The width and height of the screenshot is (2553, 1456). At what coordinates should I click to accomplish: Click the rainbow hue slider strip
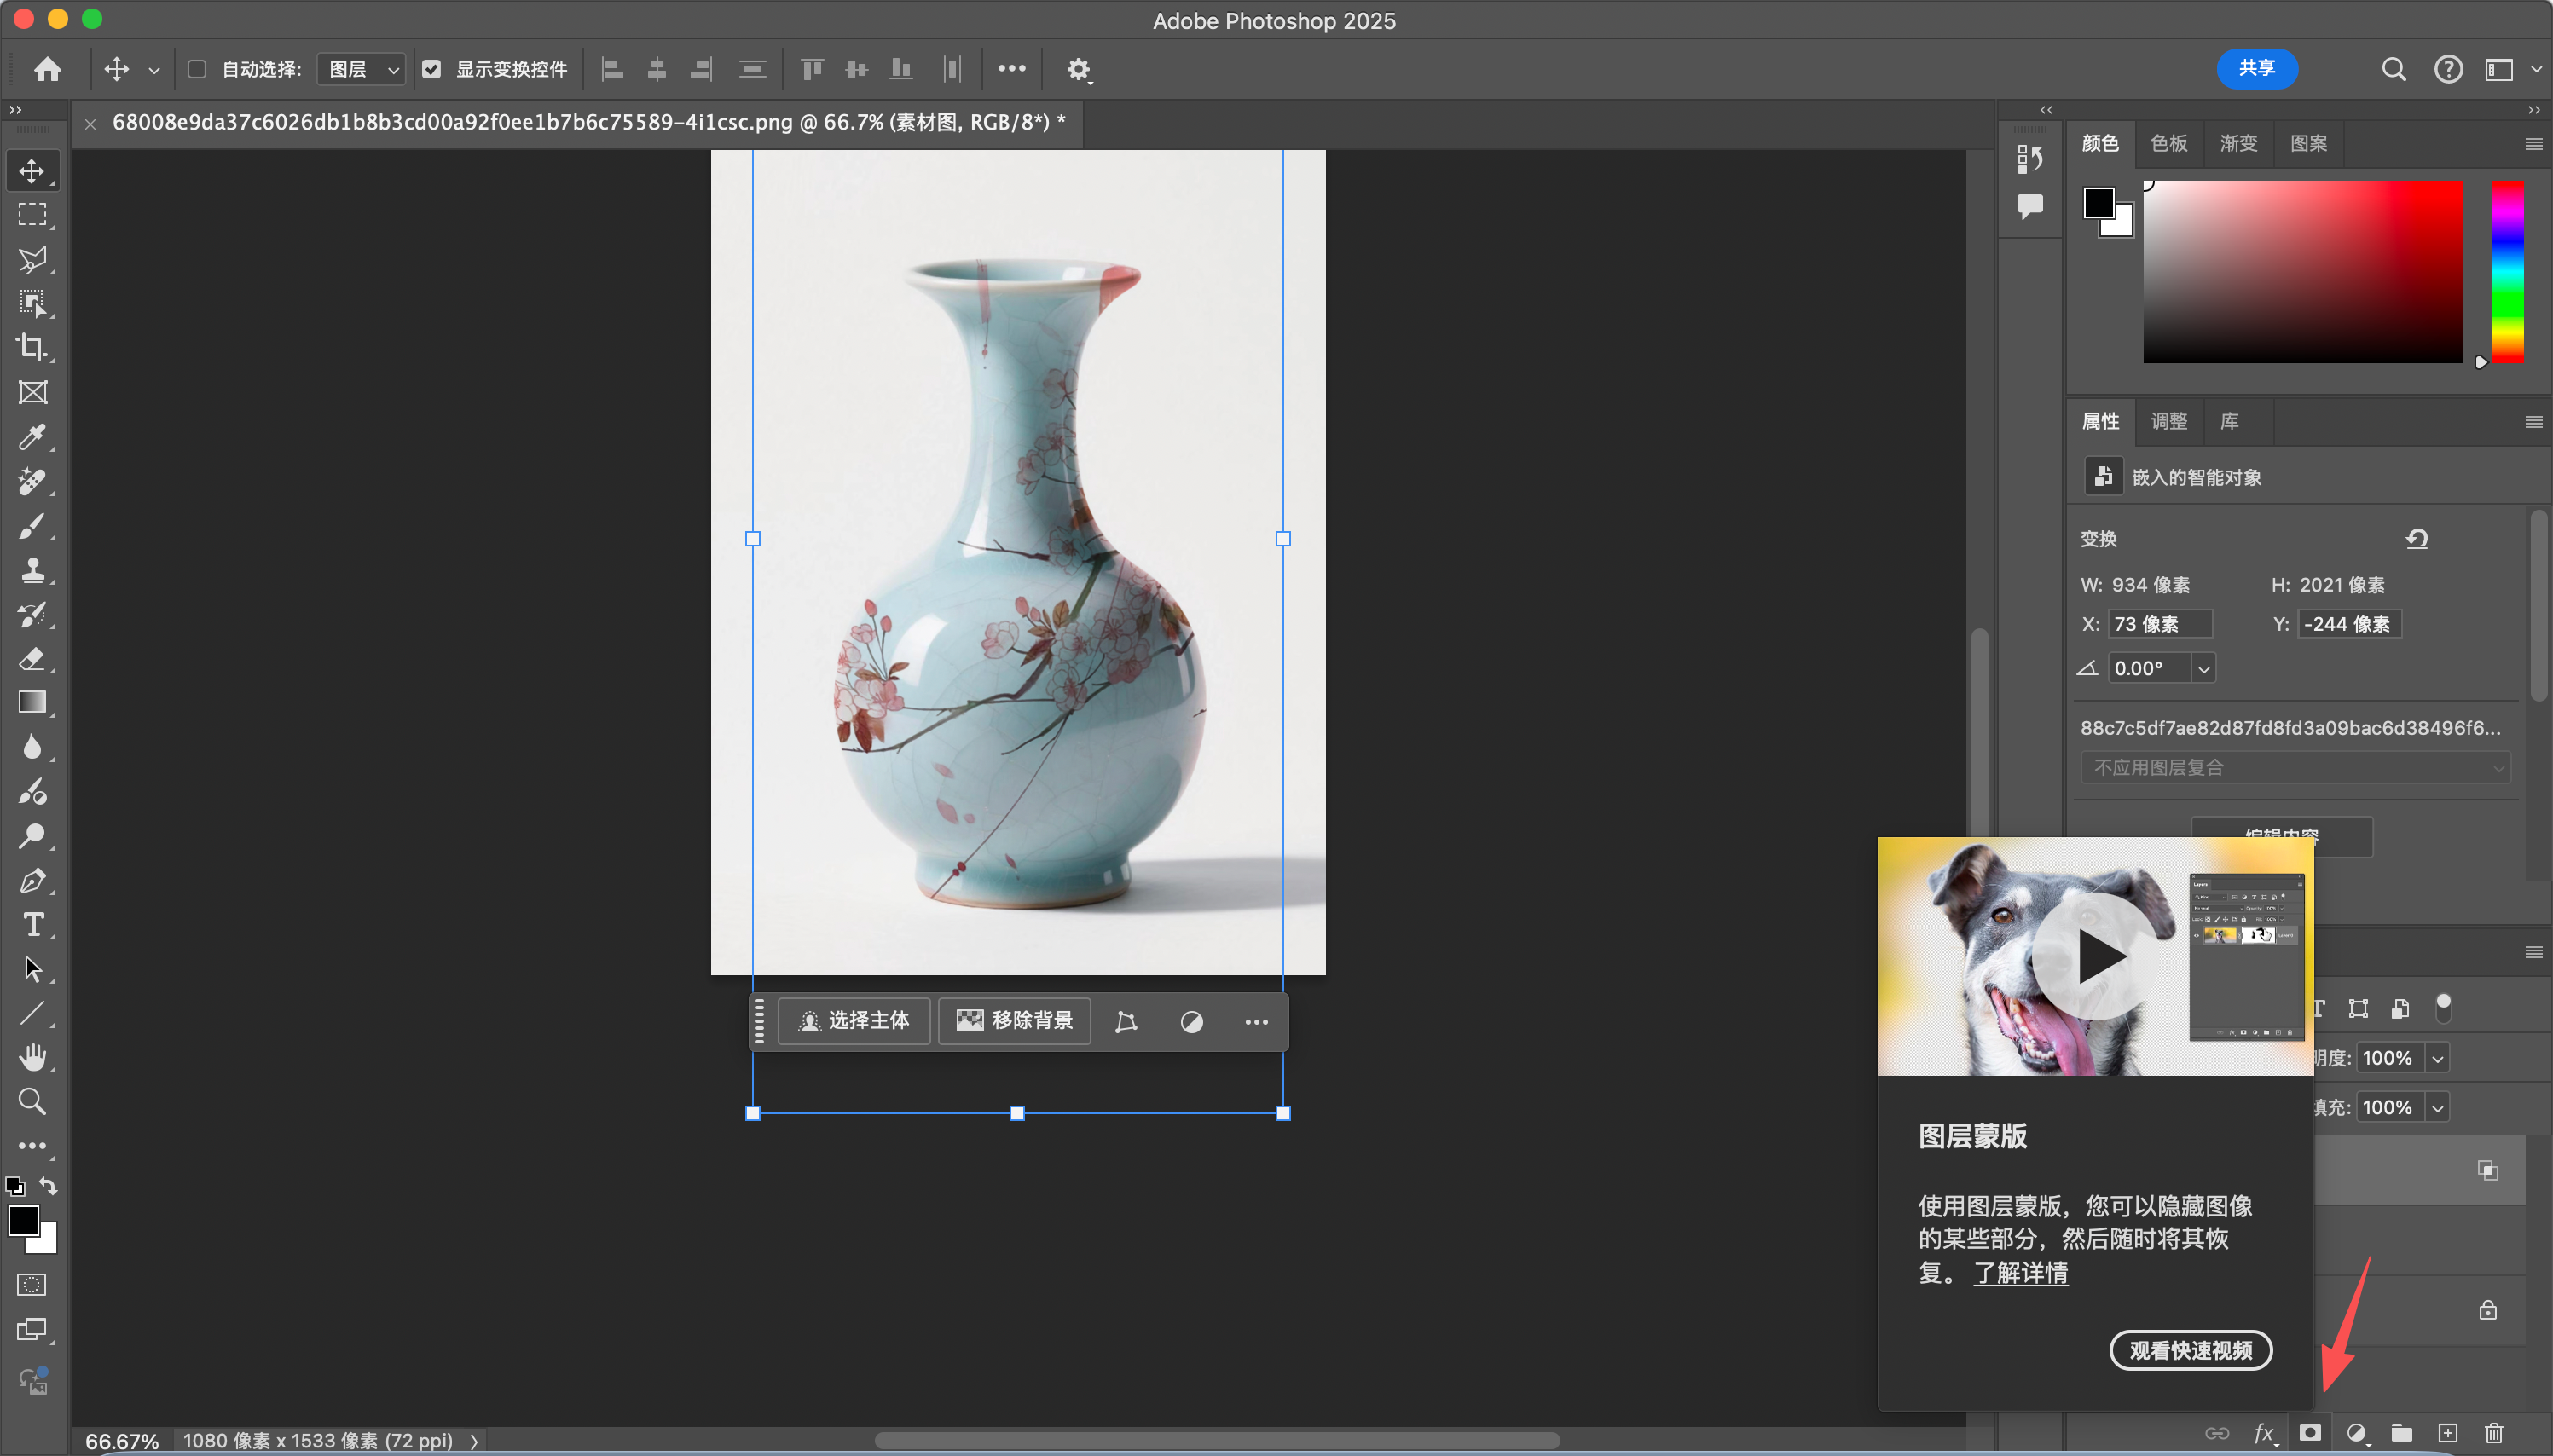coord(2506,271)
